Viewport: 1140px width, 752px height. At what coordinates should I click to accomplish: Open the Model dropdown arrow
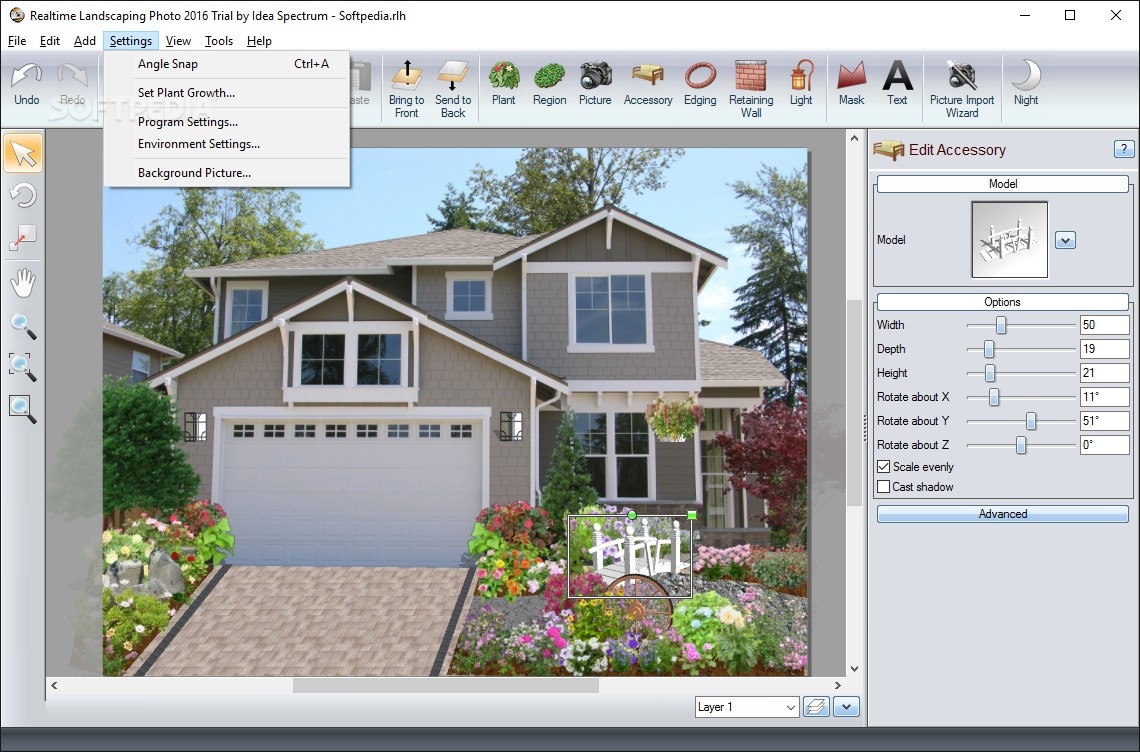pos(1065,240)
